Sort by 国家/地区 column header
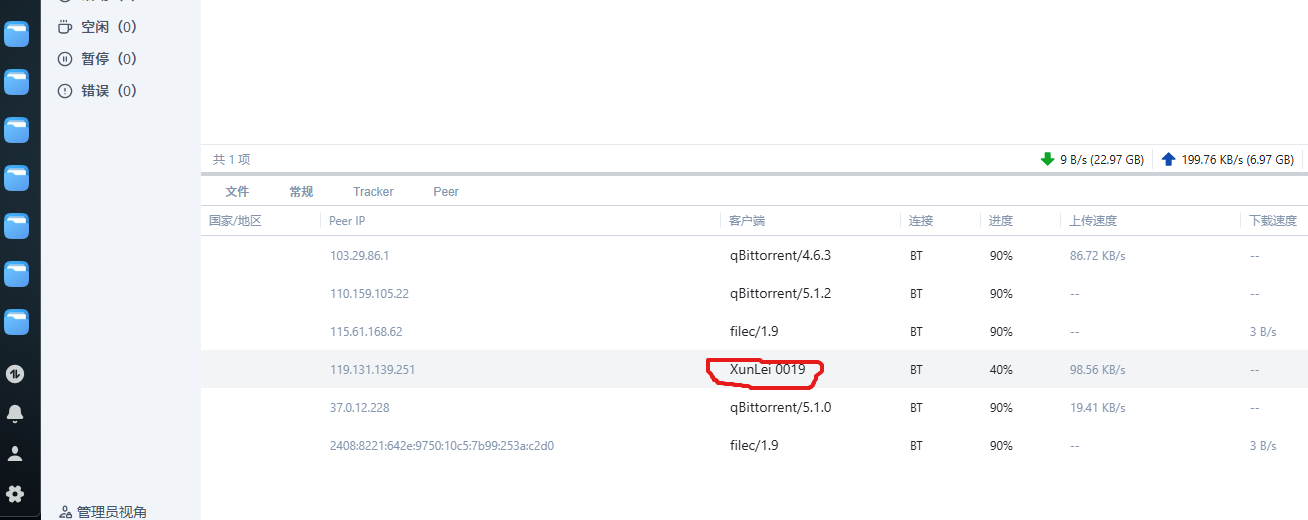This screenshot has width=1308, height=520. pyautogui.click(x=235, y=220)
